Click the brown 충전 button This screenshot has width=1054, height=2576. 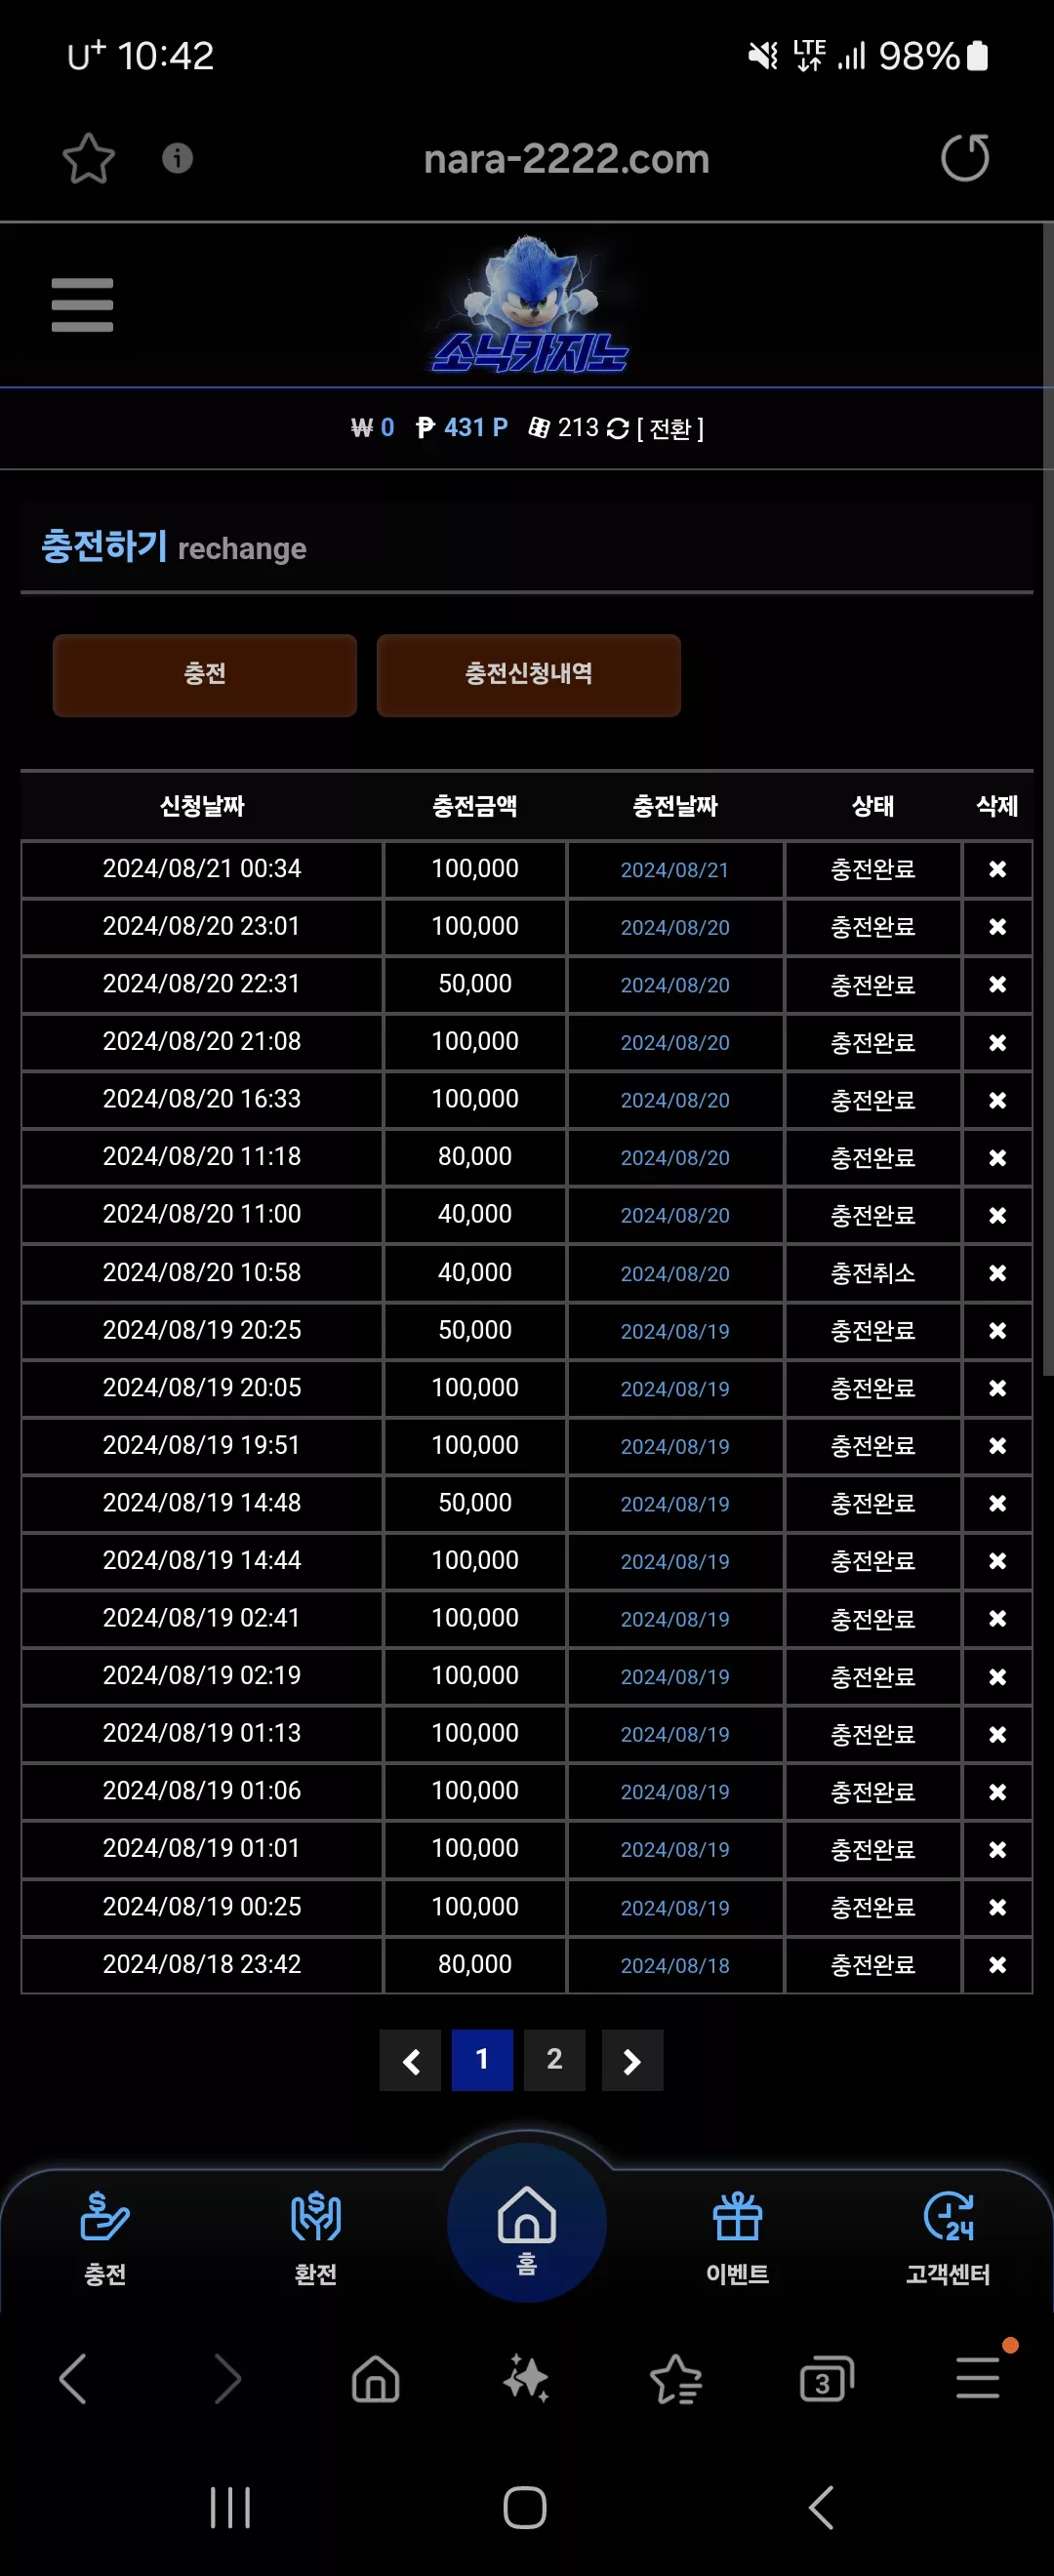pos(204,675)
